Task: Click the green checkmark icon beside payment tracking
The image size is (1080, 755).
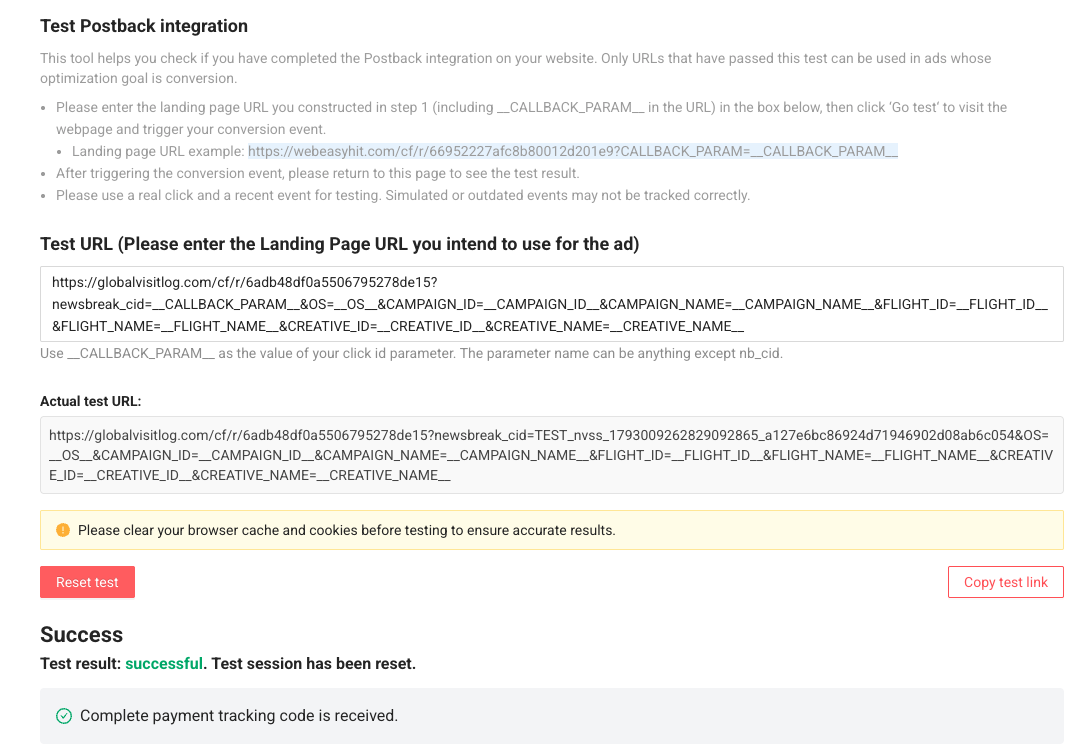Action: (x=64, y=716)
